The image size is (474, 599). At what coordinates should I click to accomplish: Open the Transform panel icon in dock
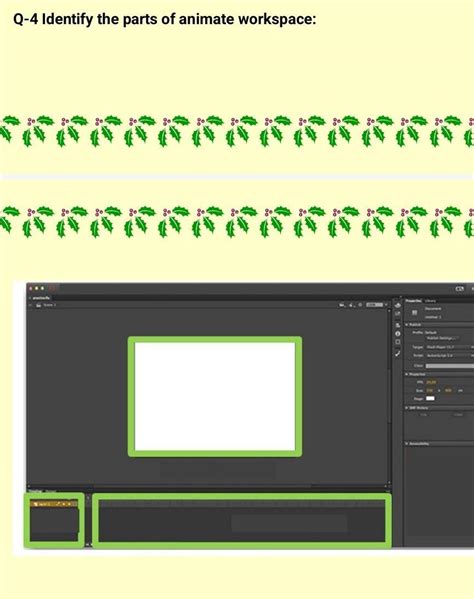pos(398,342)
